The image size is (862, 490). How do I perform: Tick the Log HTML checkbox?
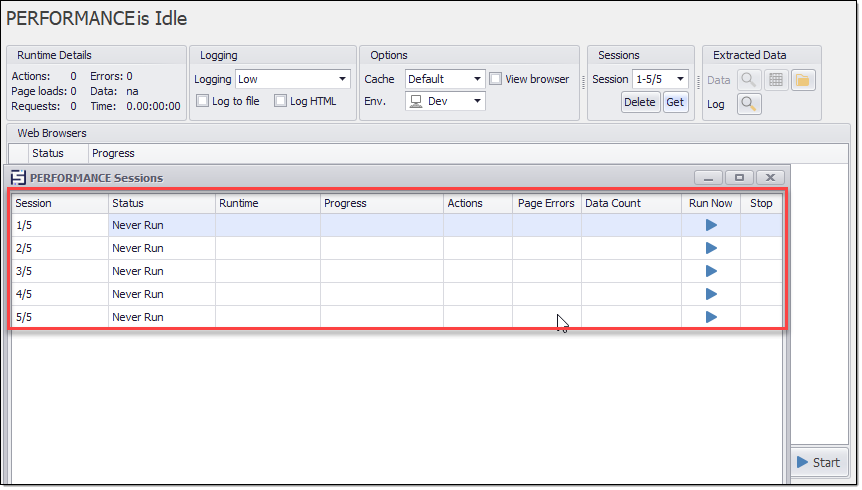coord(281,101)
